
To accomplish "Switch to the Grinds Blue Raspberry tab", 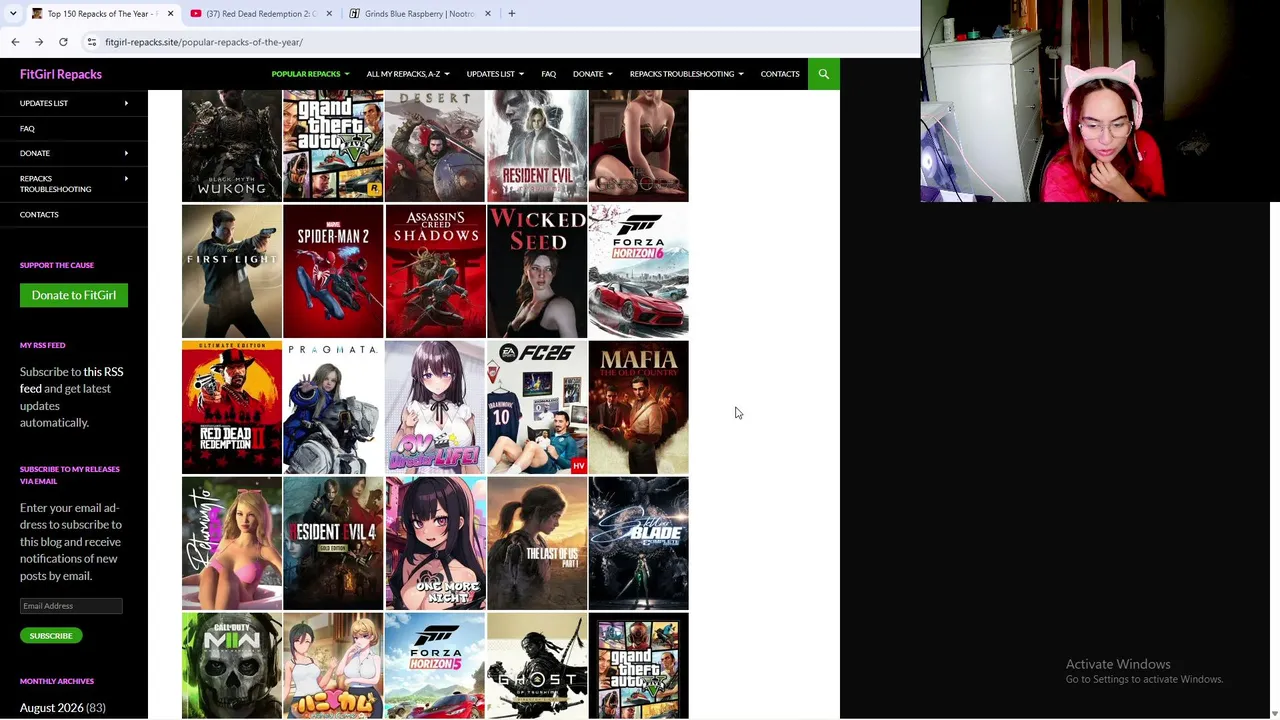I will pyautogui.click(x=420, y=14).
